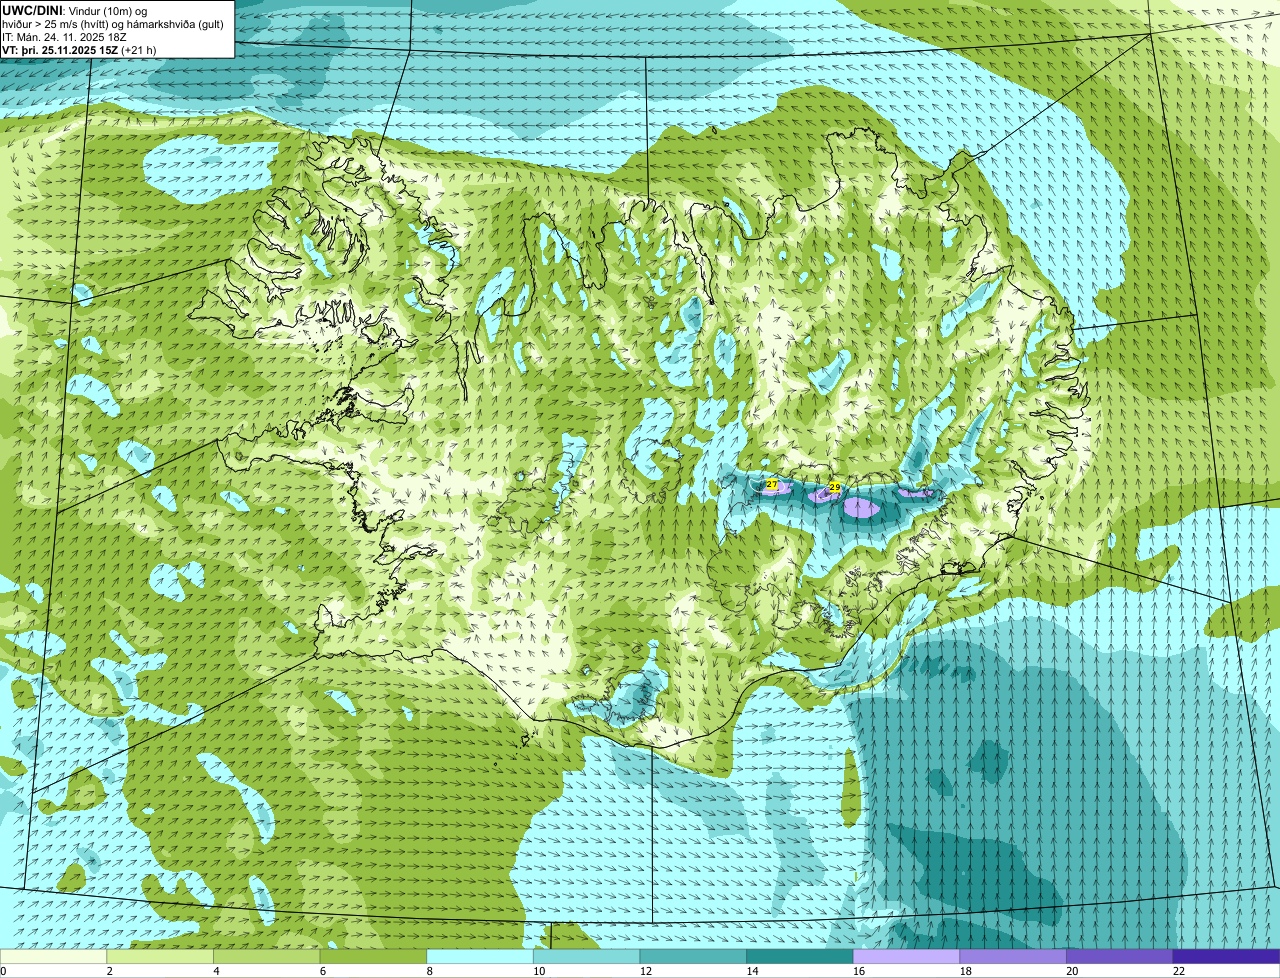Click the 0–2 m/s pale yellow legend swatch

[53, 957]
